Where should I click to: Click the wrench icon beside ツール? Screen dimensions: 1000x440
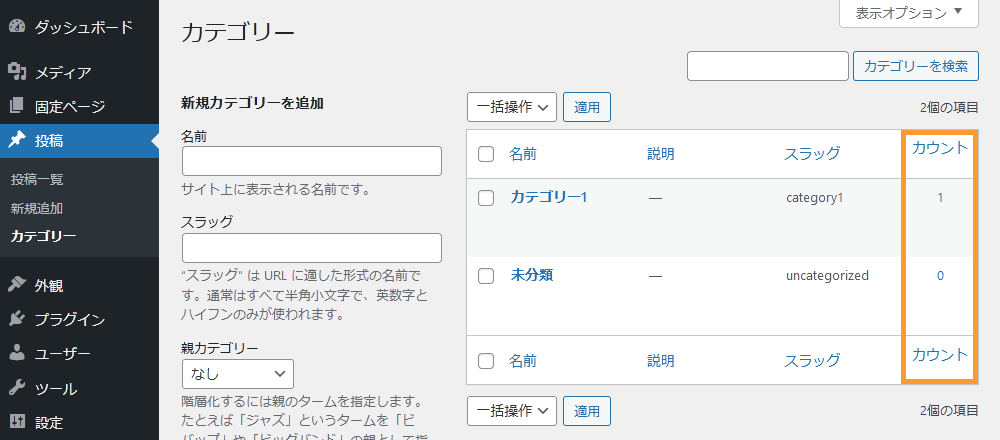pos(17,388)
